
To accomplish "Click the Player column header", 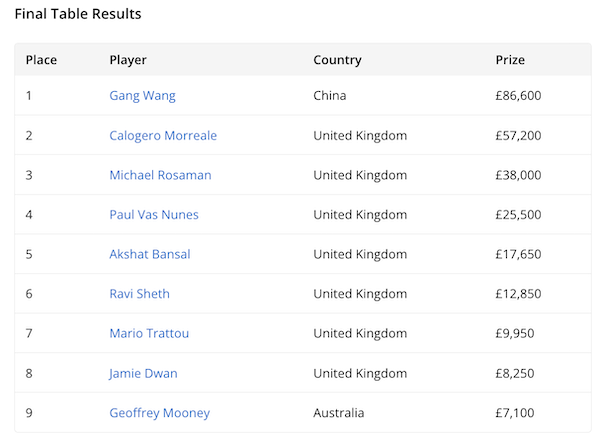I will click(128, 60).
